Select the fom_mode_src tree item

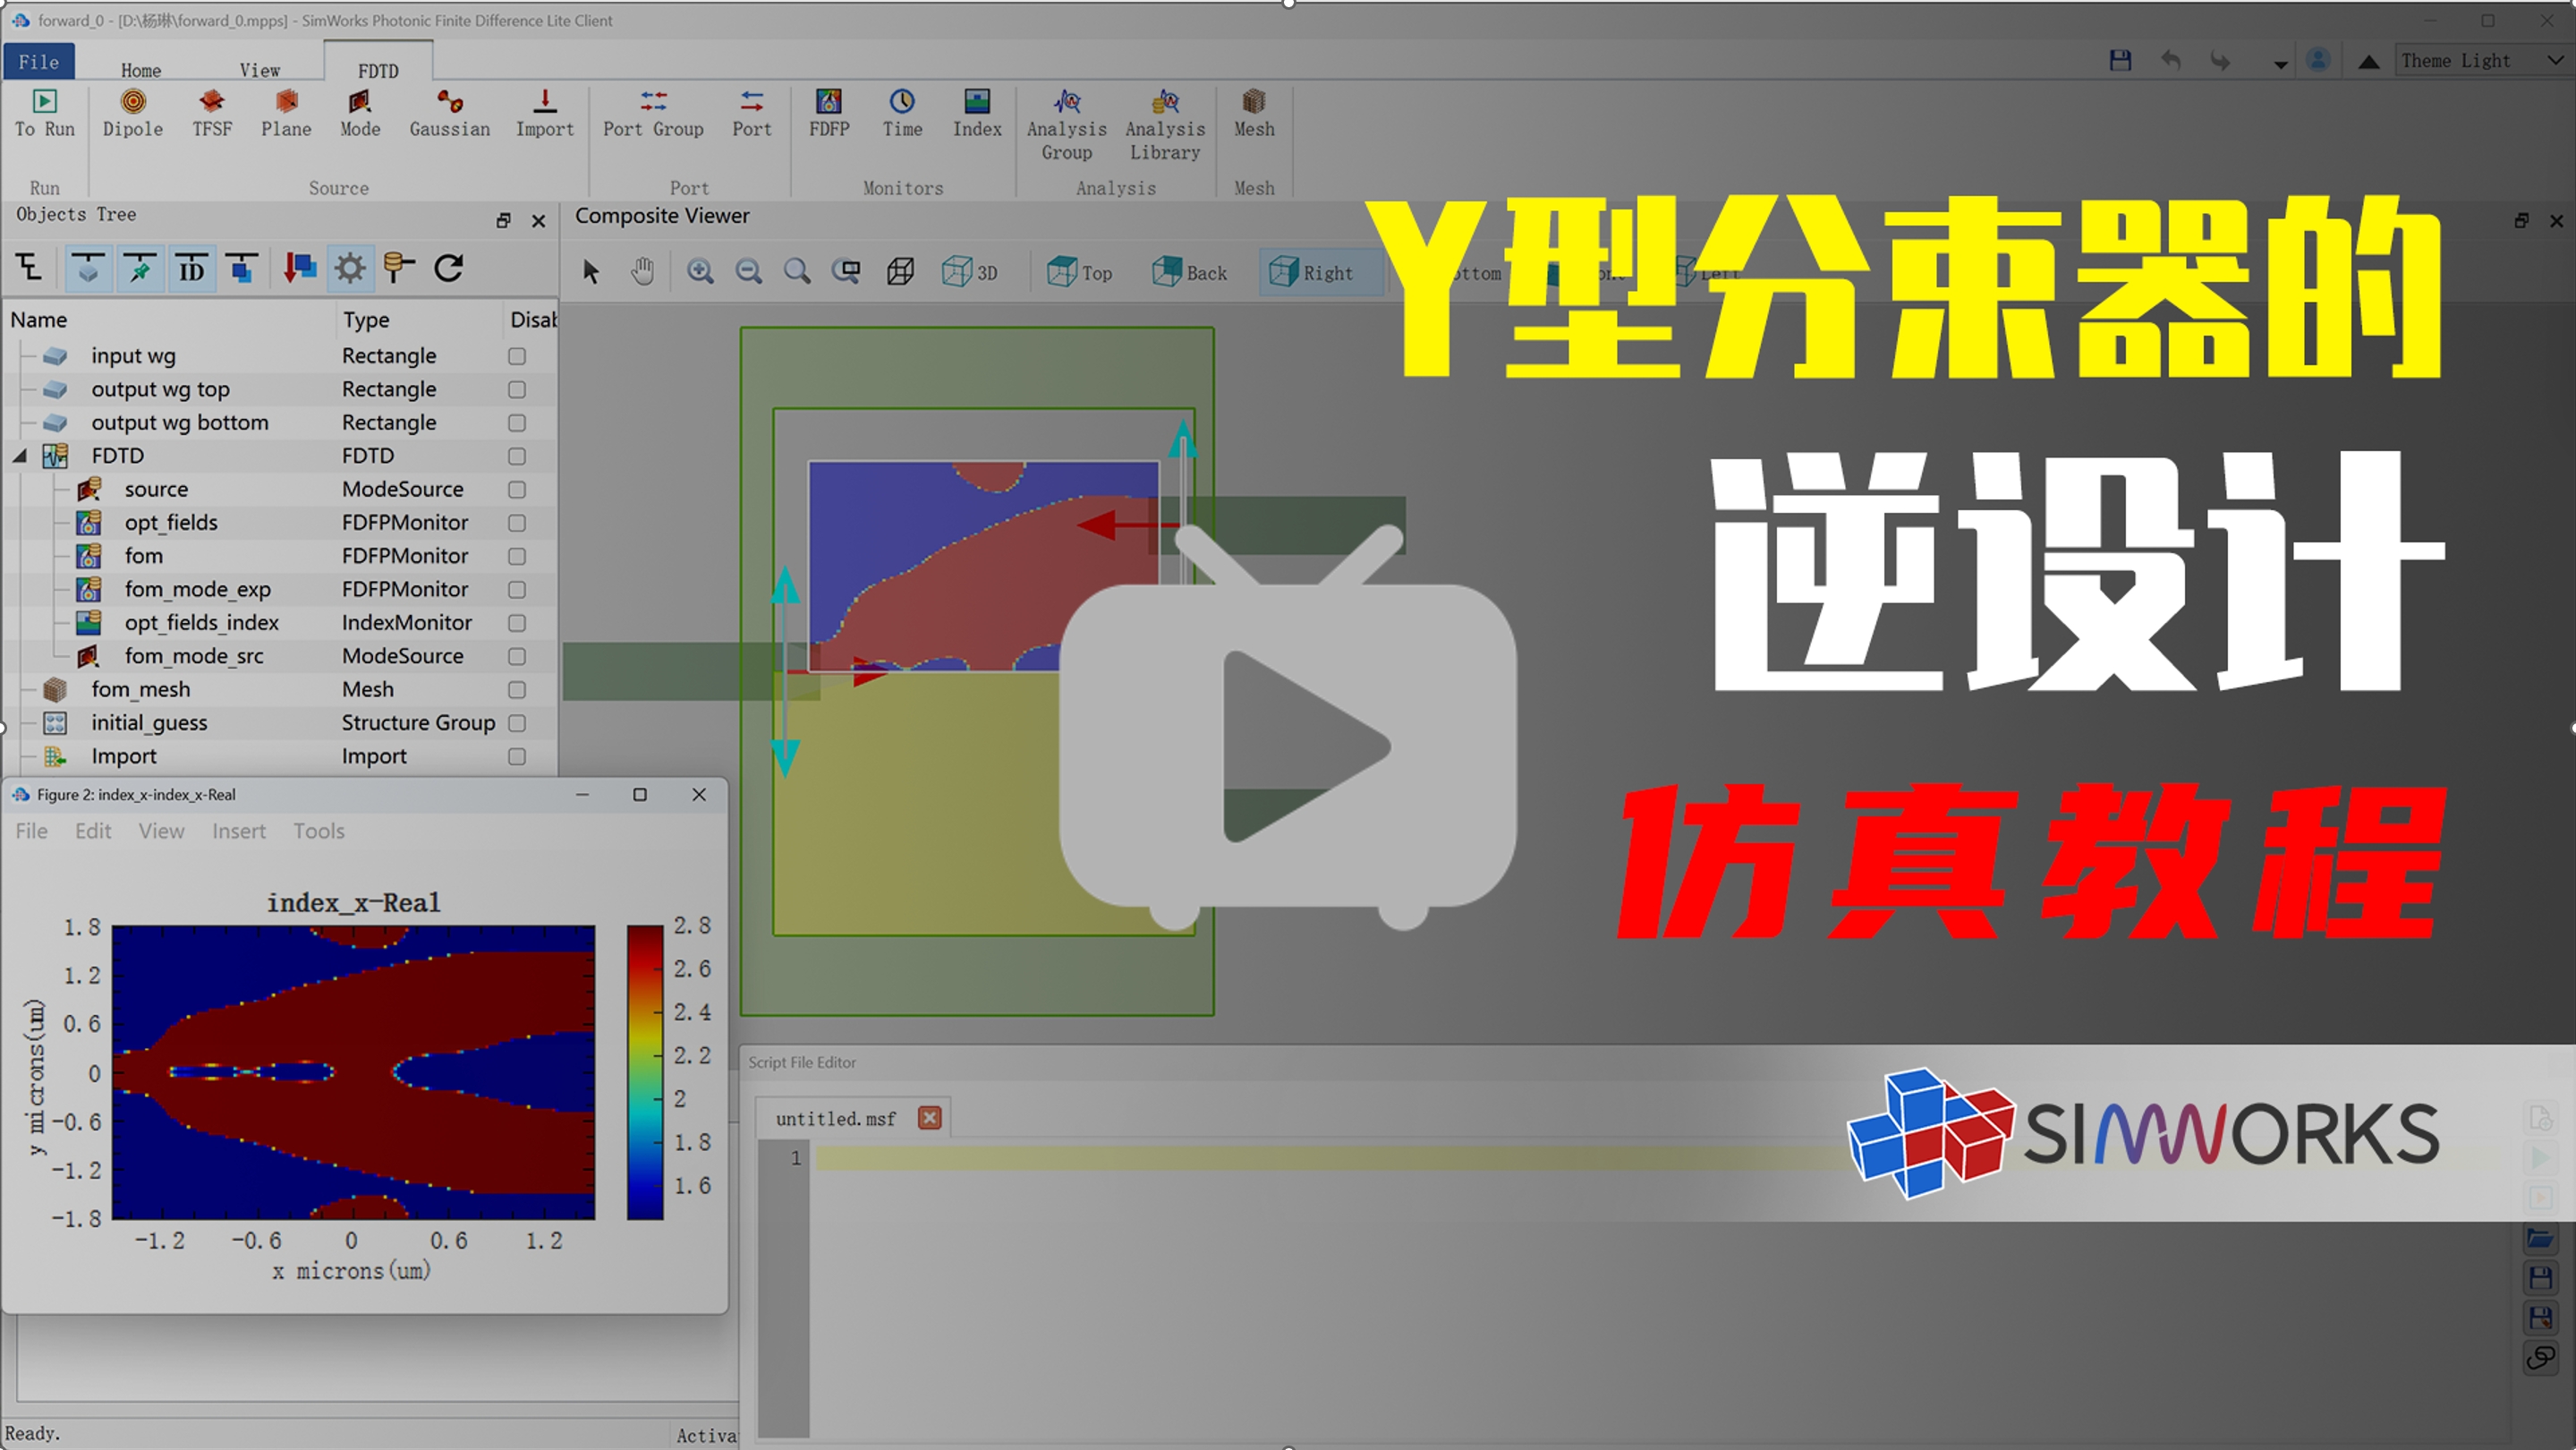tap(194, 656)
